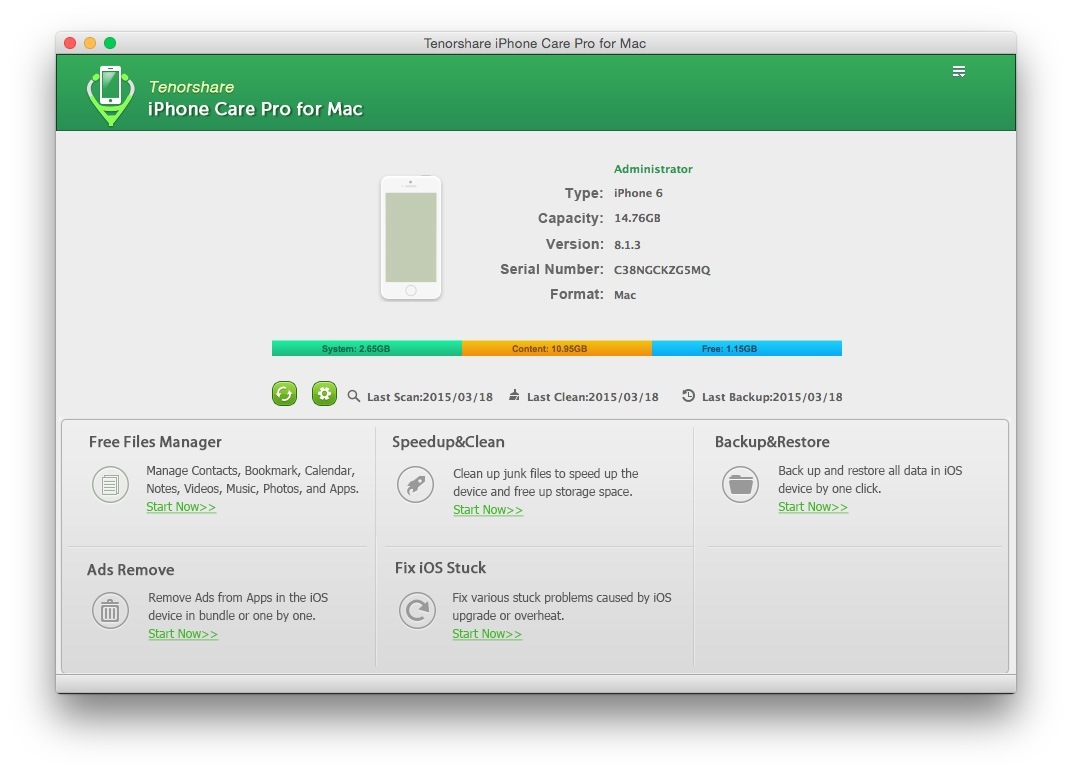Click the magnifier icon beside Last Scan

pos(354,396)
